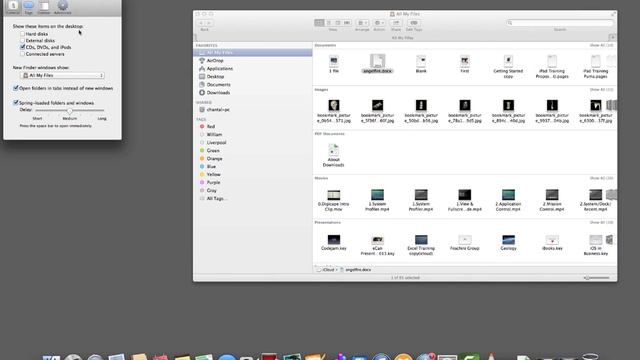Open the New Finder windows show dropdown
The image size is (640, 360).
[62, 76]
